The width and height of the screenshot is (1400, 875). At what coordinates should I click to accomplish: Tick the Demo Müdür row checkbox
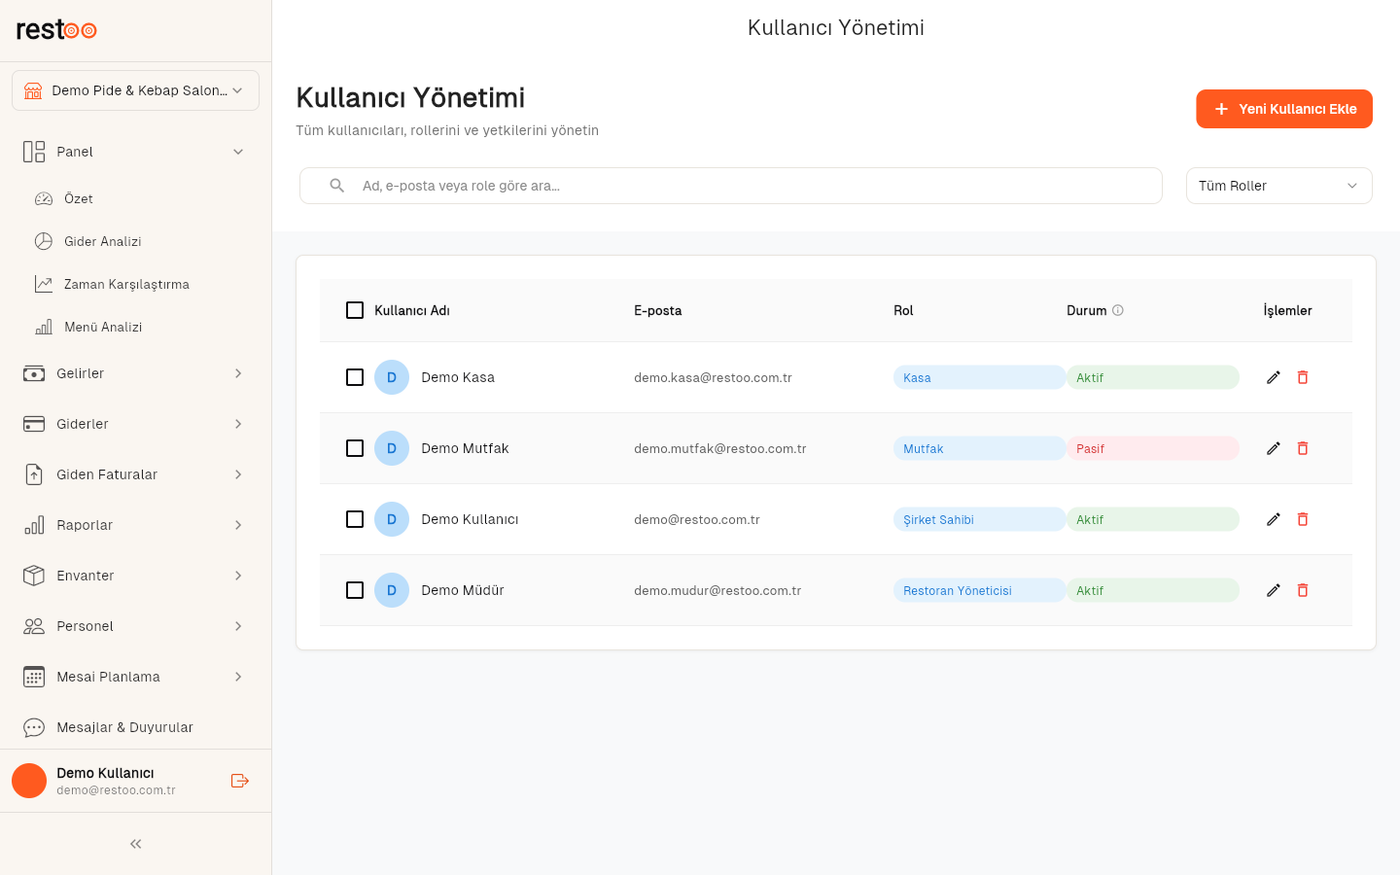355,590
